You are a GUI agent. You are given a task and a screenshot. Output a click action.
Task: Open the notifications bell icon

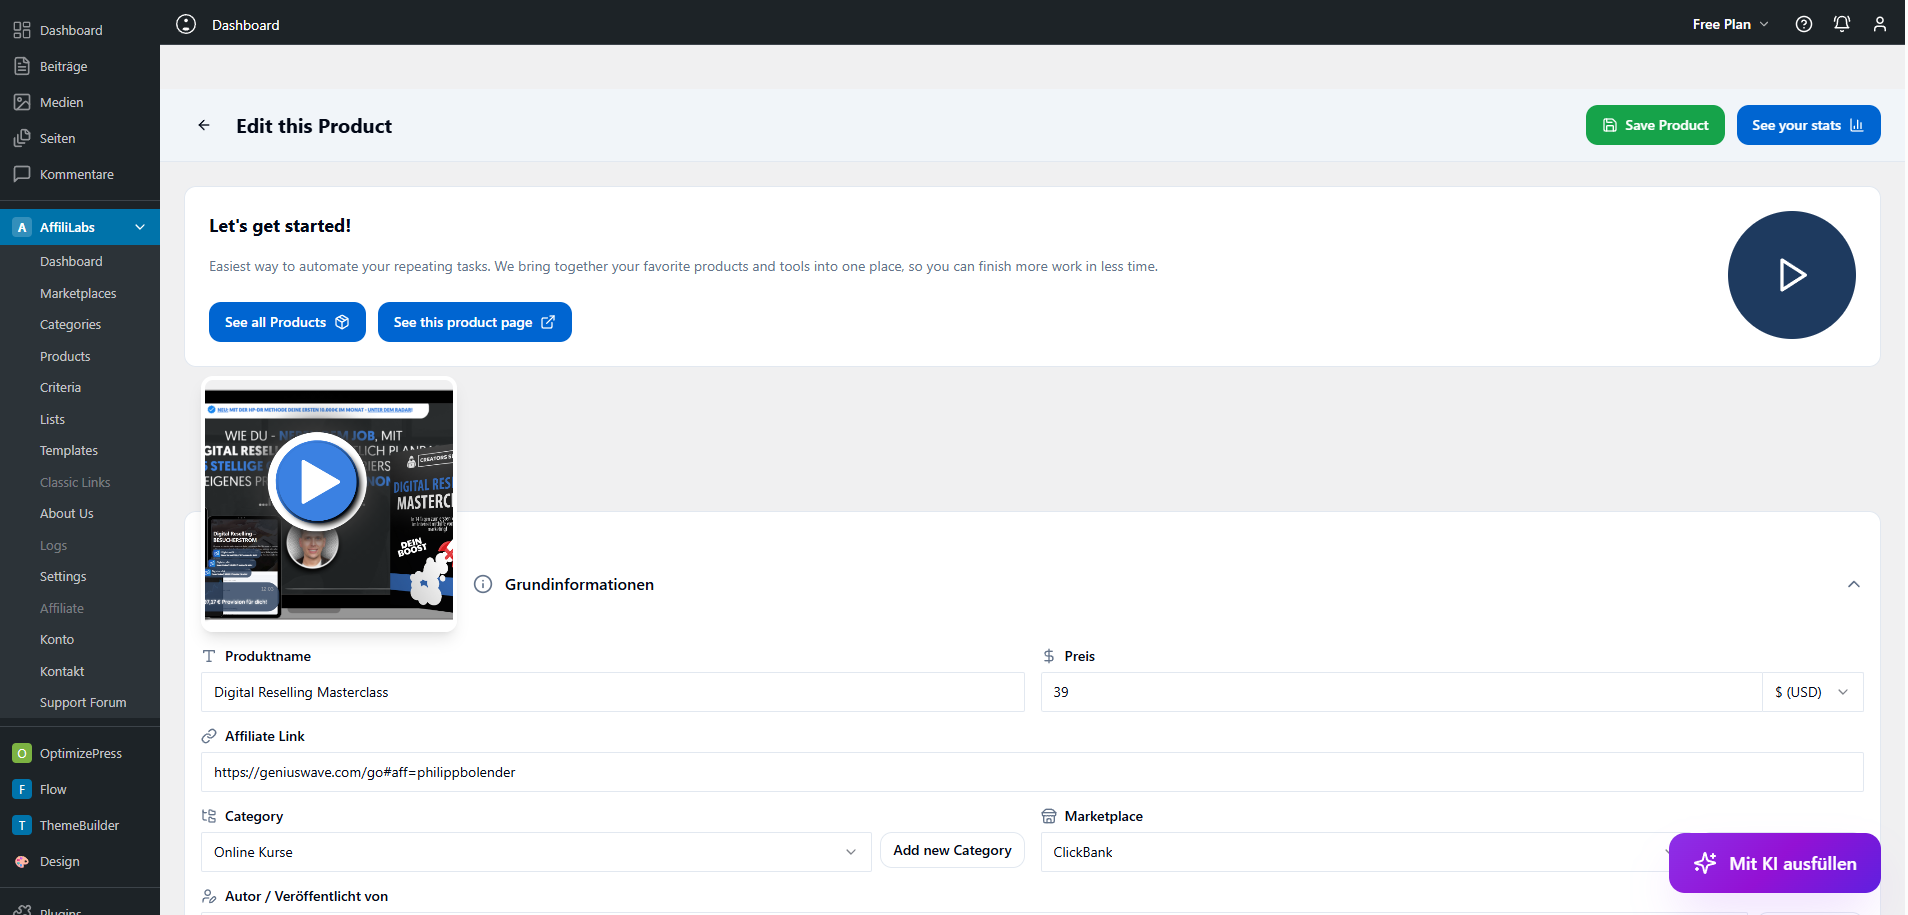click(x=1841, y=24)
